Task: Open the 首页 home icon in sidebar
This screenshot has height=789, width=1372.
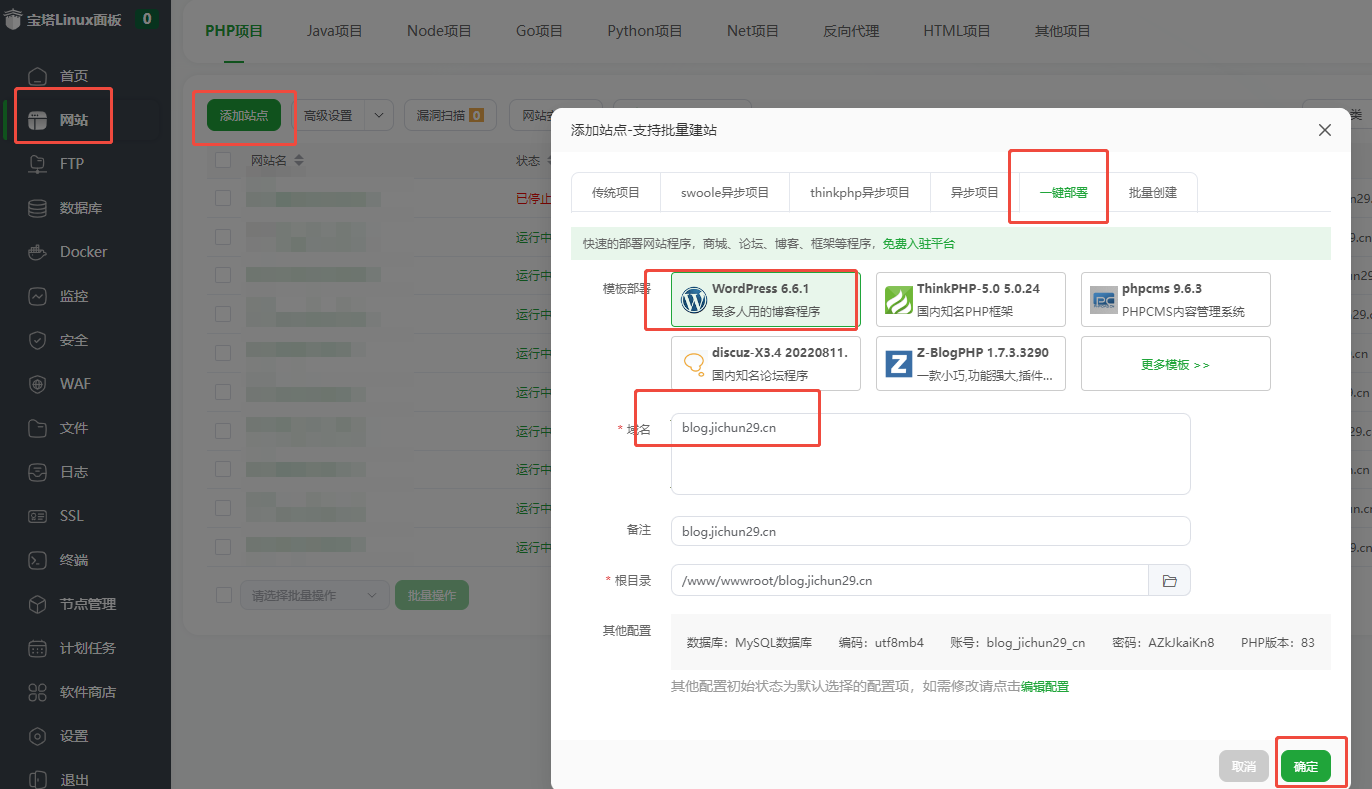Action: pos(37,76)
